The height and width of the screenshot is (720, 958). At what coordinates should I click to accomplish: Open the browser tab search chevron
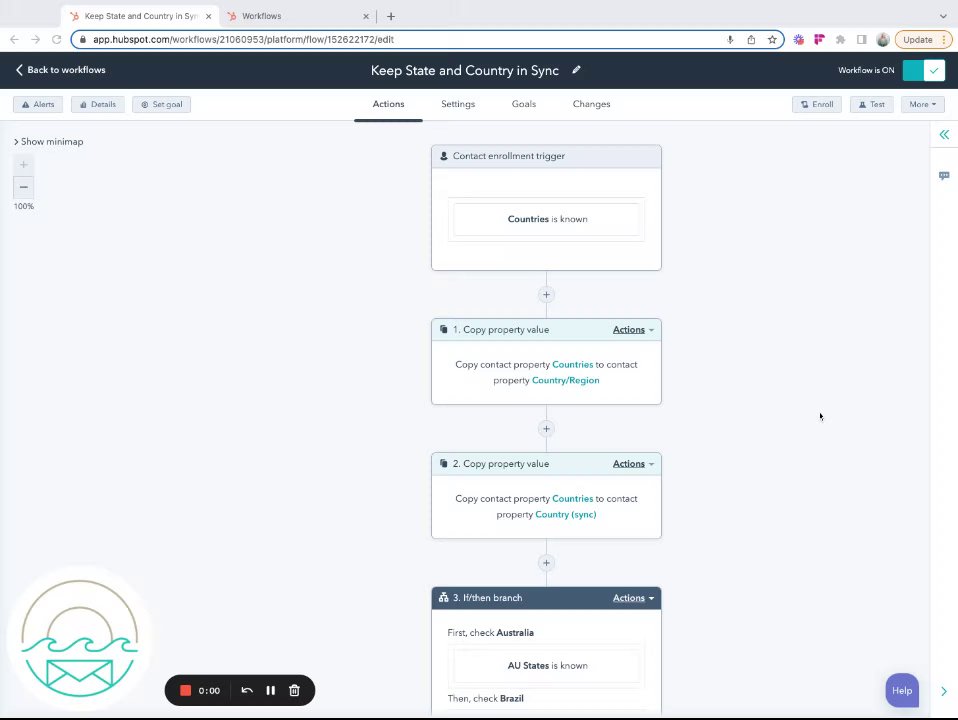click(x=943, y=17)
